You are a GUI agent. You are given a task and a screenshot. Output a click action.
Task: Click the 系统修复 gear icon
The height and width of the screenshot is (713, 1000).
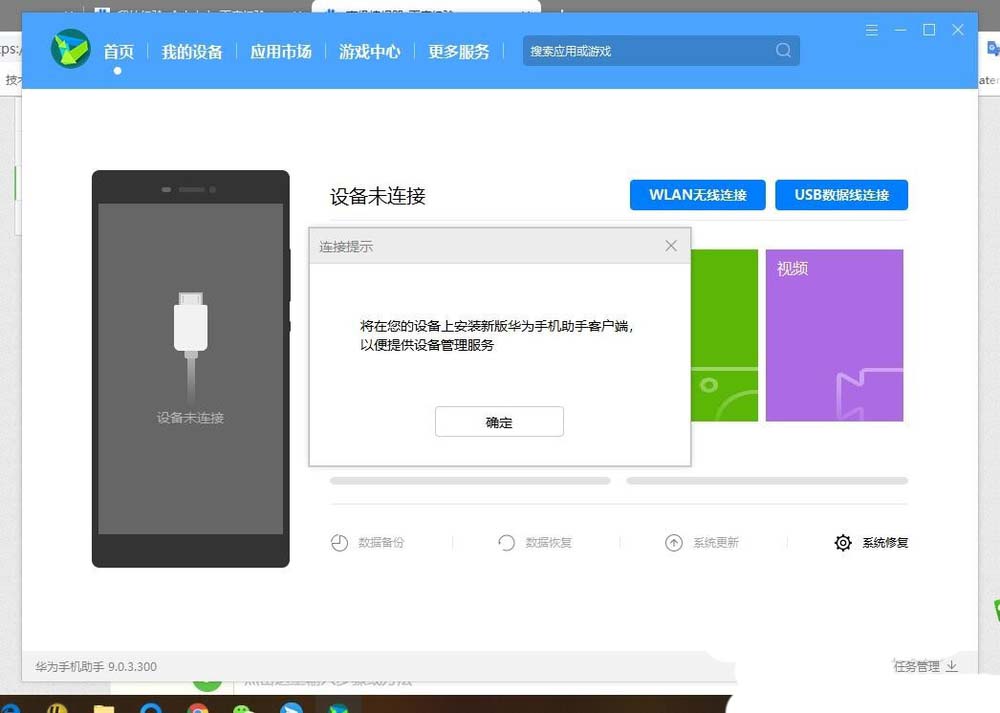[x=843, y=543]
